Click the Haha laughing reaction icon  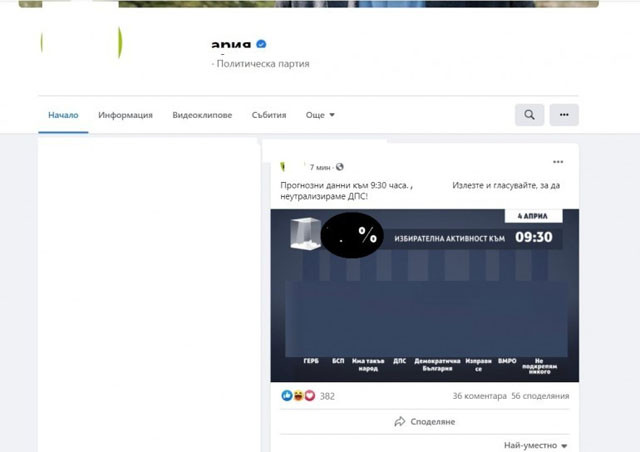pyautogui.click(x=298, y=395)
